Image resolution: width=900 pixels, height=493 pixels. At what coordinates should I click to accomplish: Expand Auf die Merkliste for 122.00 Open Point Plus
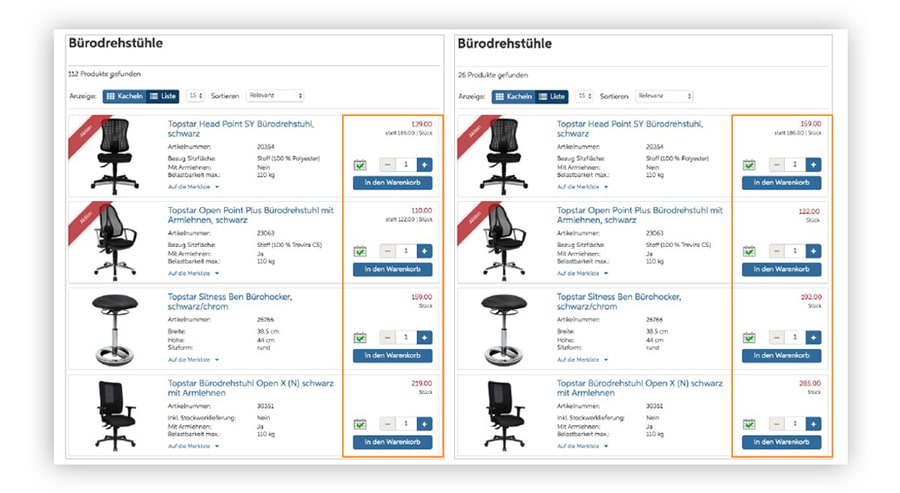583,273
